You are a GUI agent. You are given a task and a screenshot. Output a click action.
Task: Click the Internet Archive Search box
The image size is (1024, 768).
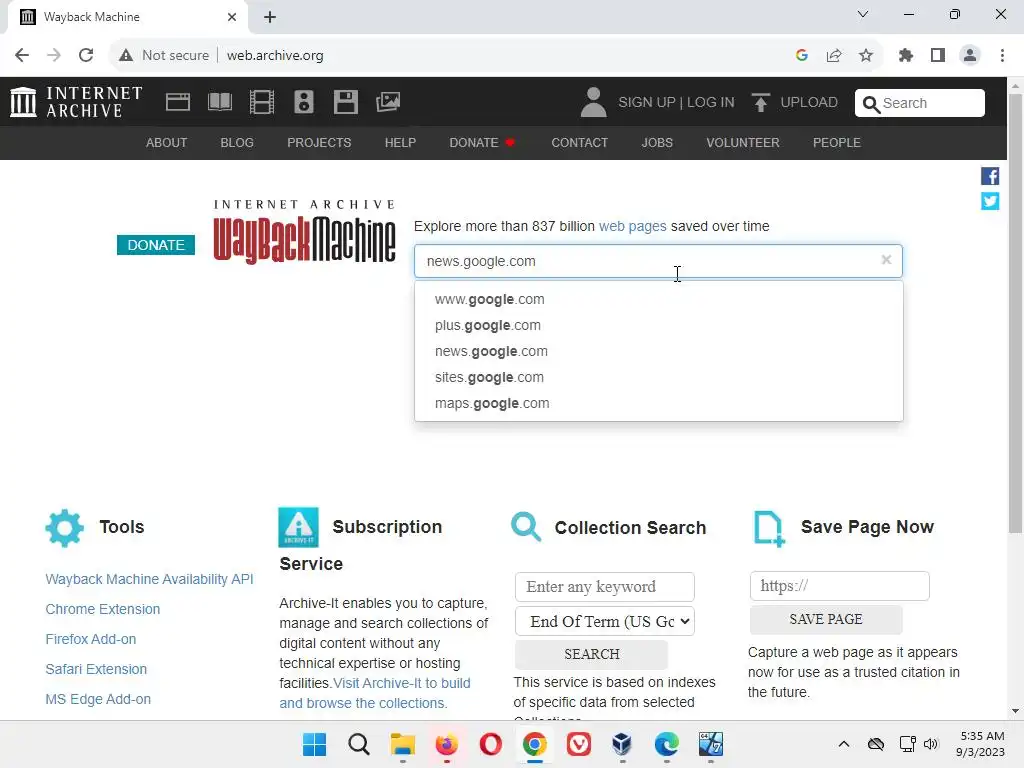tap(920, 103)
